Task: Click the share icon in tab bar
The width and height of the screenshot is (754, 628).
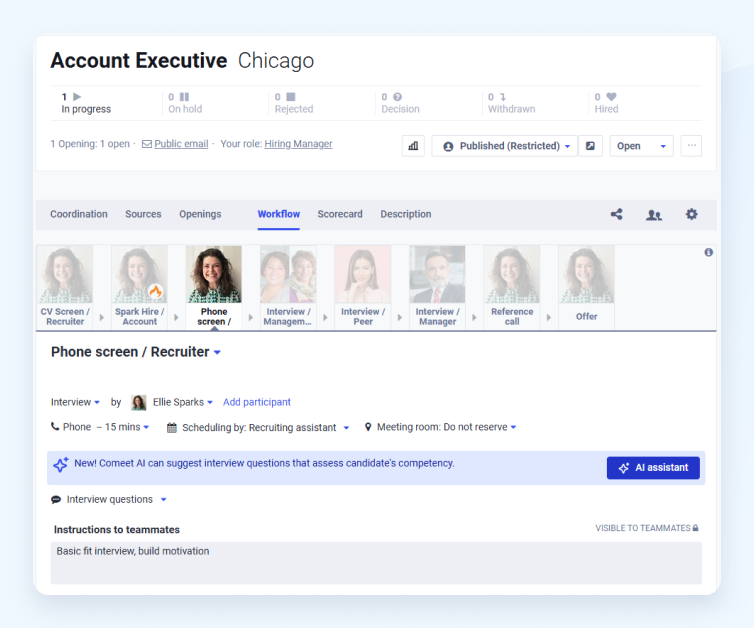Action: (x=616, y=214)
